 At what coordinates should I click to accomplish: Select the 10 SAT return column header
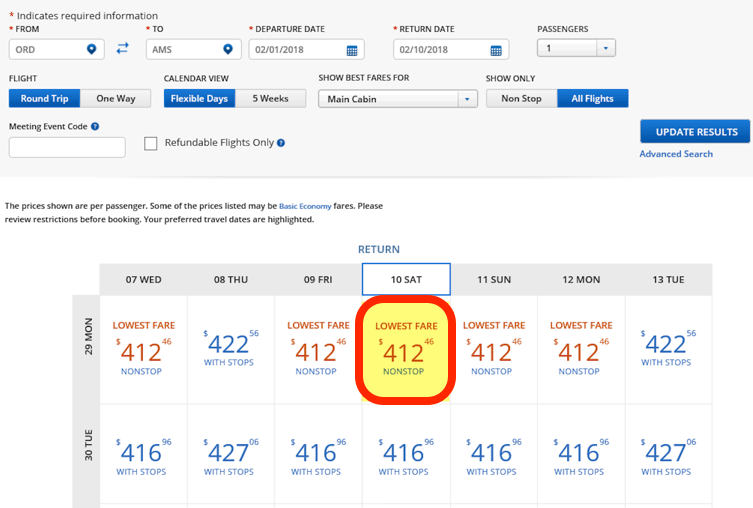coord(406,279)
